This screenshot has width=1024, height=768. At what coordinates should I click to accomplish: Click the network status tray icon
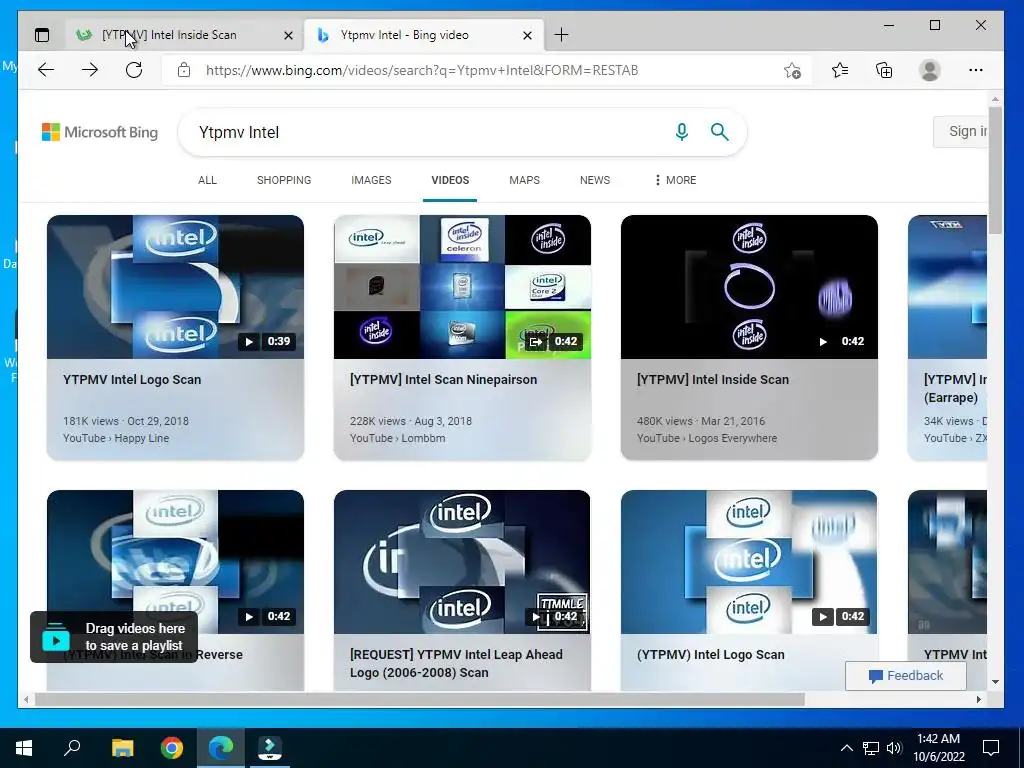[x=871, y=748]
